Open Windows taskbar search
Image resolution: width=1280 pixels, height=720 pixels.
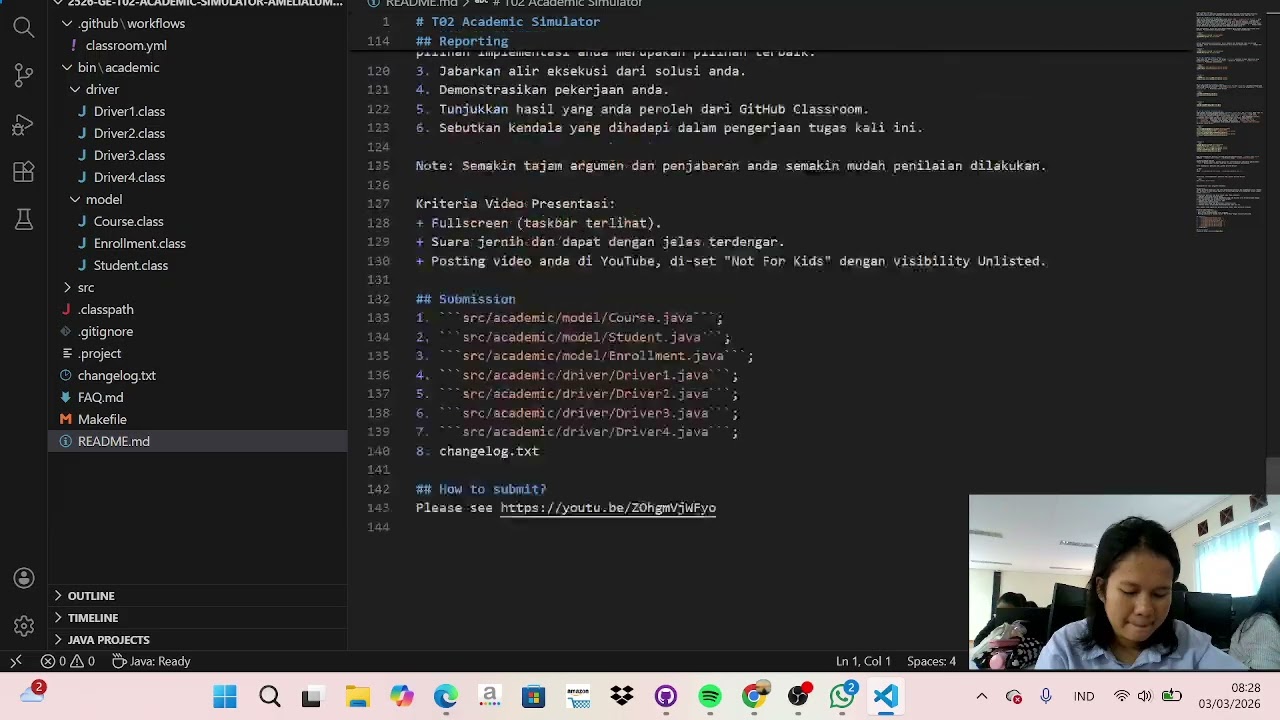pos(269,696)
